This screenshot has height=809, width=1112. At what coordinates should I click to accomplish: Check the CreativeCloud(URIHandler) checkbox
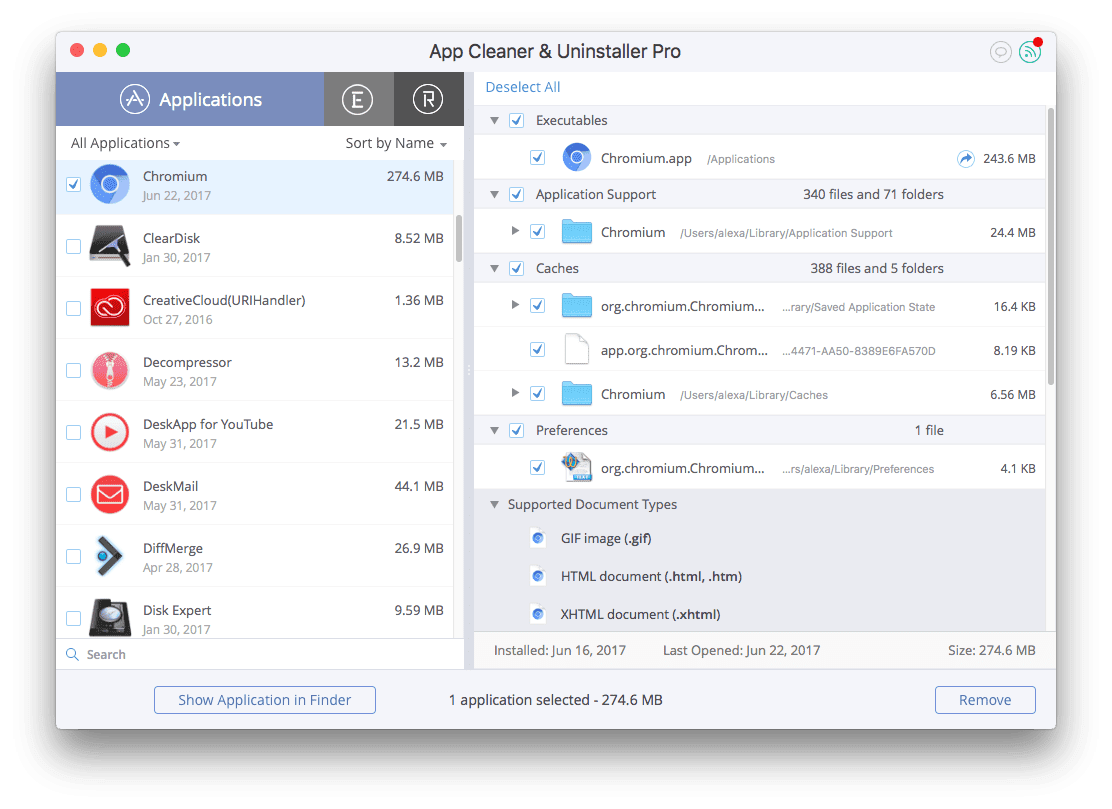click(x=74, y=308)
